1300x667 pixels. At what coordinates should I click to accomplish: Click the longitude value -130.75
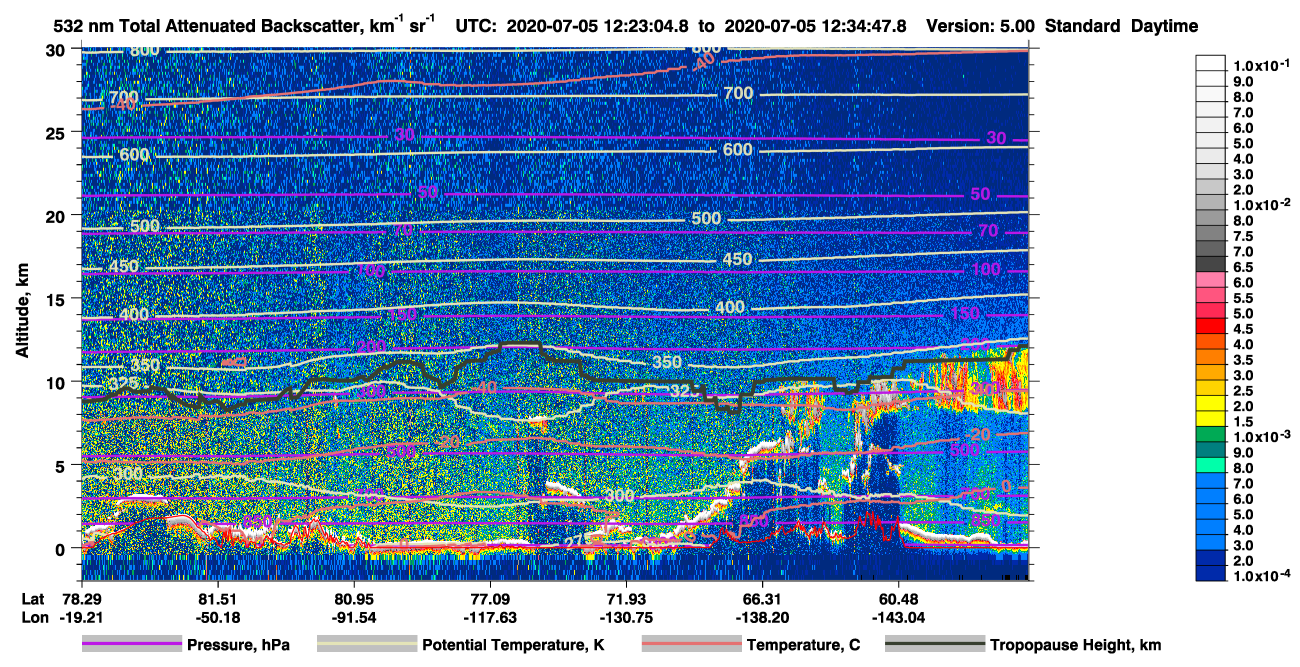626,617
